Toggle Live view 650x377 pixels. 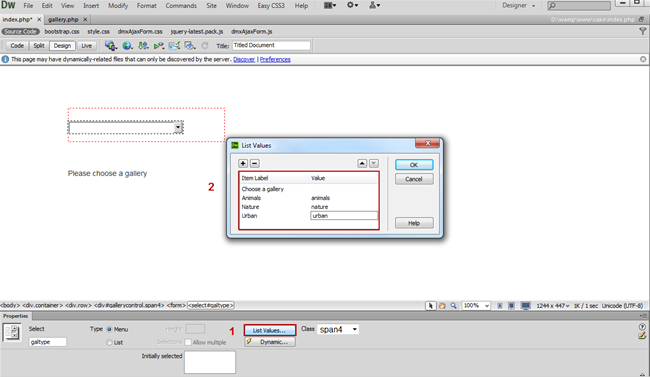point(87,46)
